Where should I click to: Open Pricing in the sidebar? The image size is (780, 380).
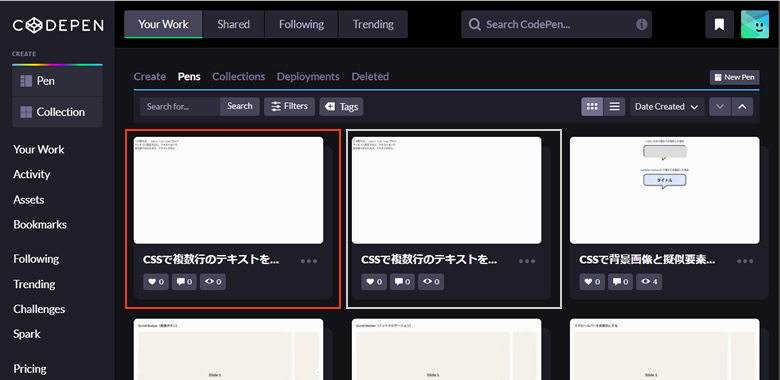click(30, 369)
